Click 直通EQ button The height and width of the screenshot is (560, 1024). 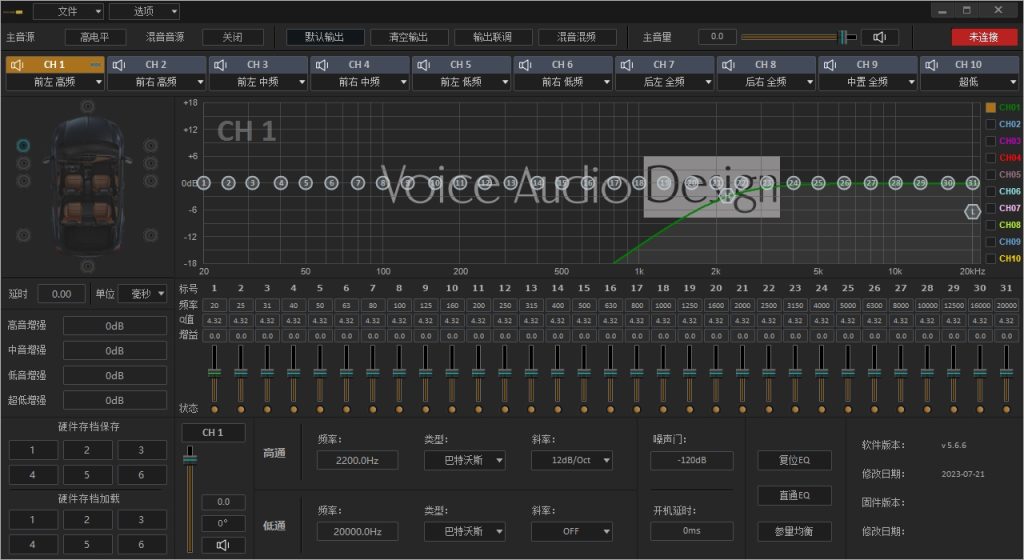[794, 495]
